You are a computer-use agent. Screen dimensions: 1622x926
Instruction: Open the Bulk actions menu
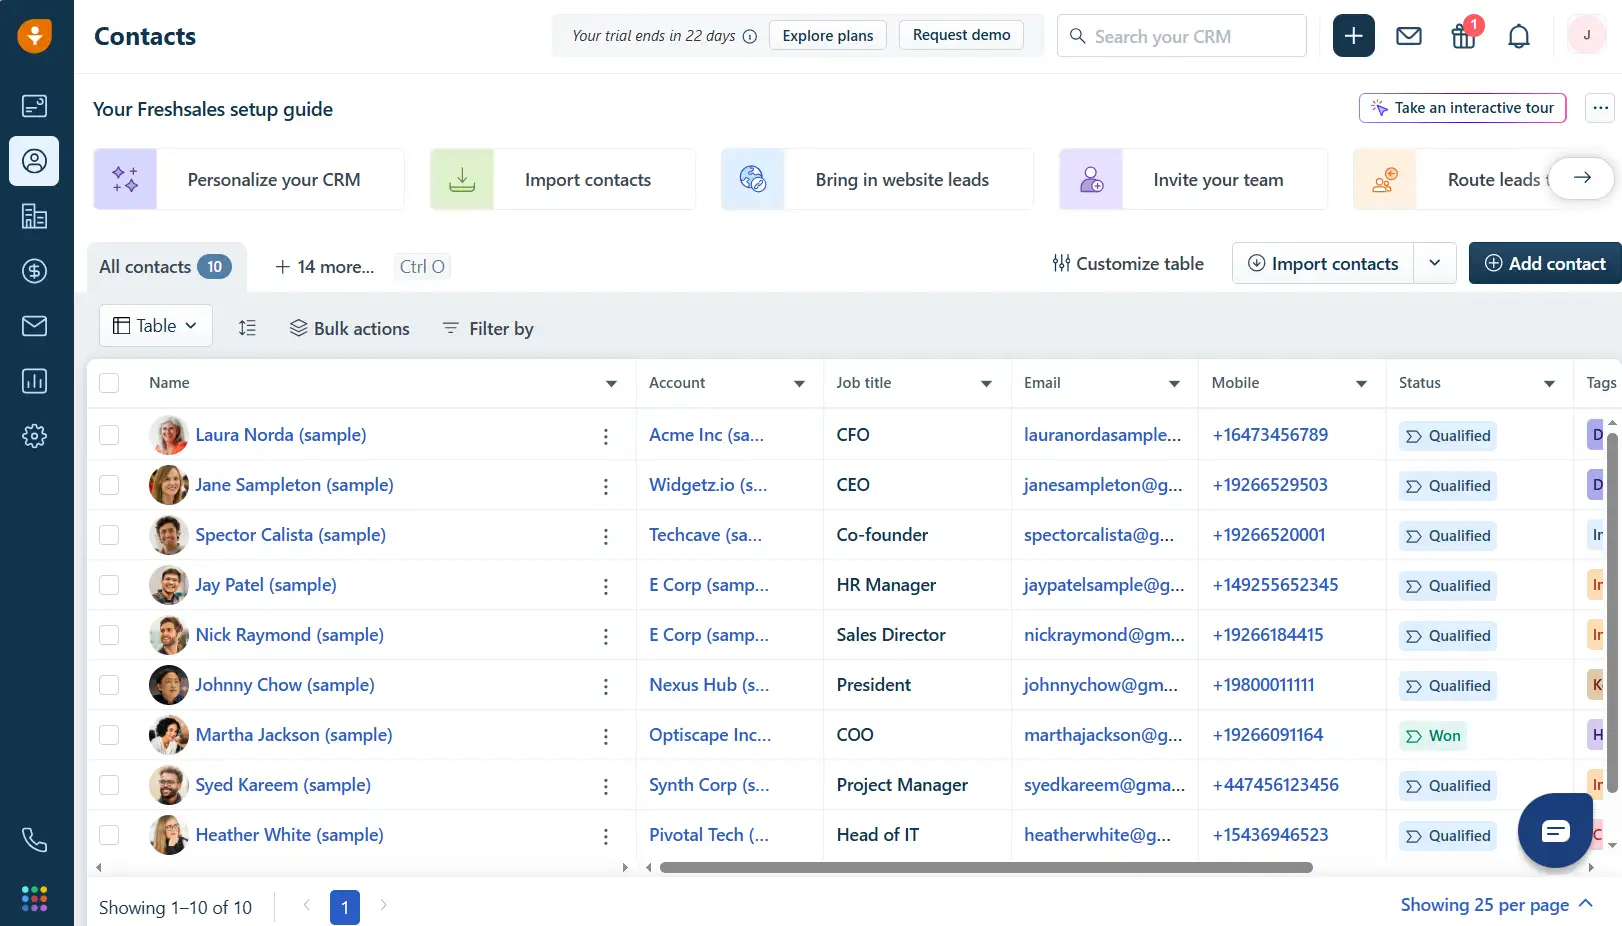click(349, 328)
